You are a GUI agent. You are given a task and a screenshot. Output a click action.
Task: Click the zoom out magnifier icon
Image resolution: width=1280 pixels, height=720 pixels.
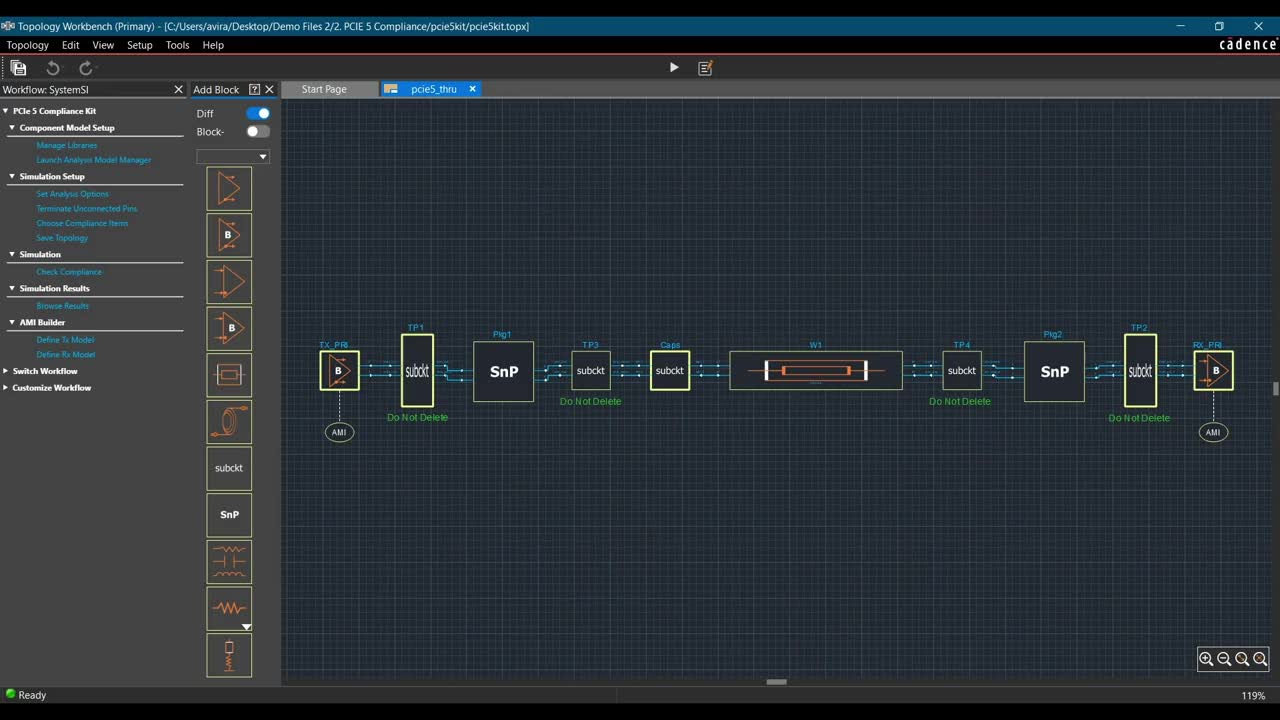click(1224, 659)
